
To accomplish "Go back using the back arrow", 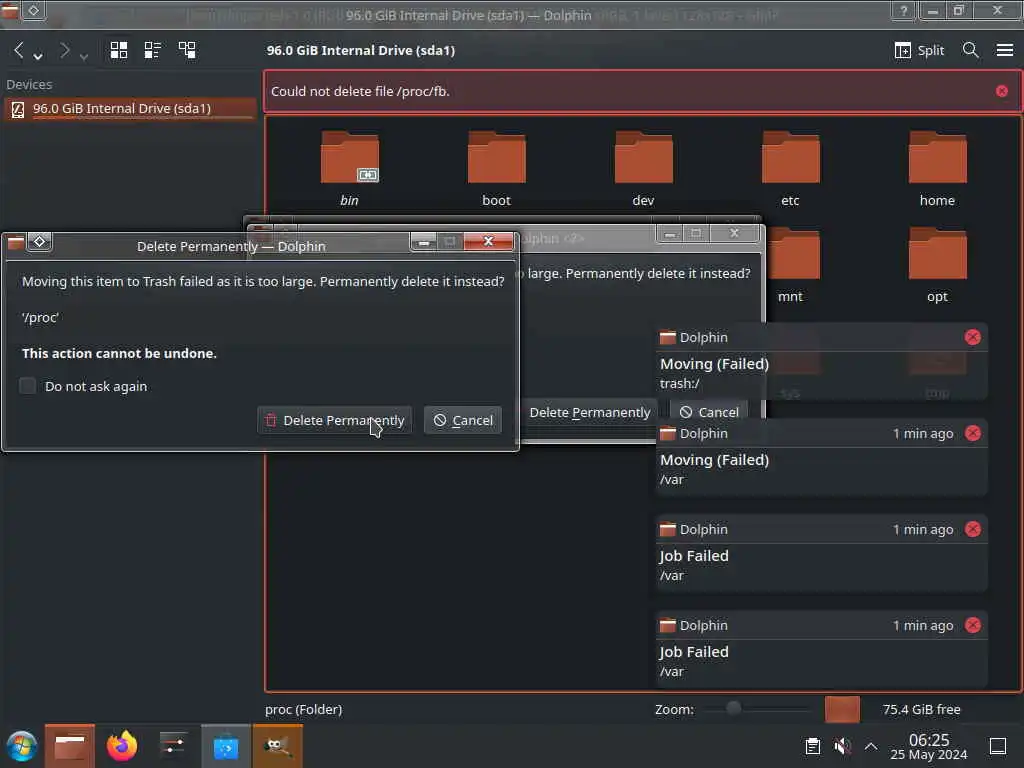I will pos(18,50).
